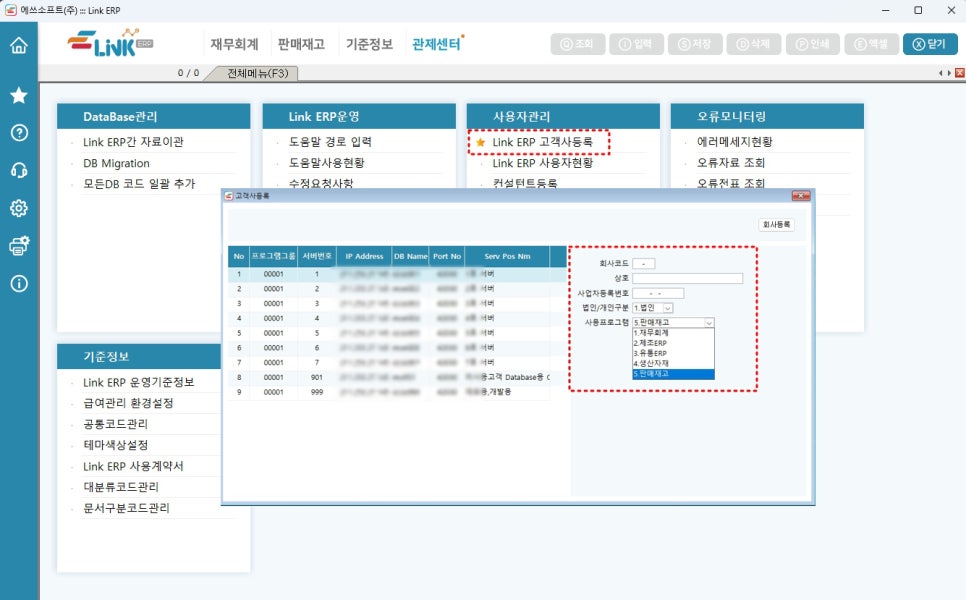Image resolution: width=966 pixels, height=600 pixels.
Task: Click the Serv Pos Nm column header
Action: [x=507, y=256]
